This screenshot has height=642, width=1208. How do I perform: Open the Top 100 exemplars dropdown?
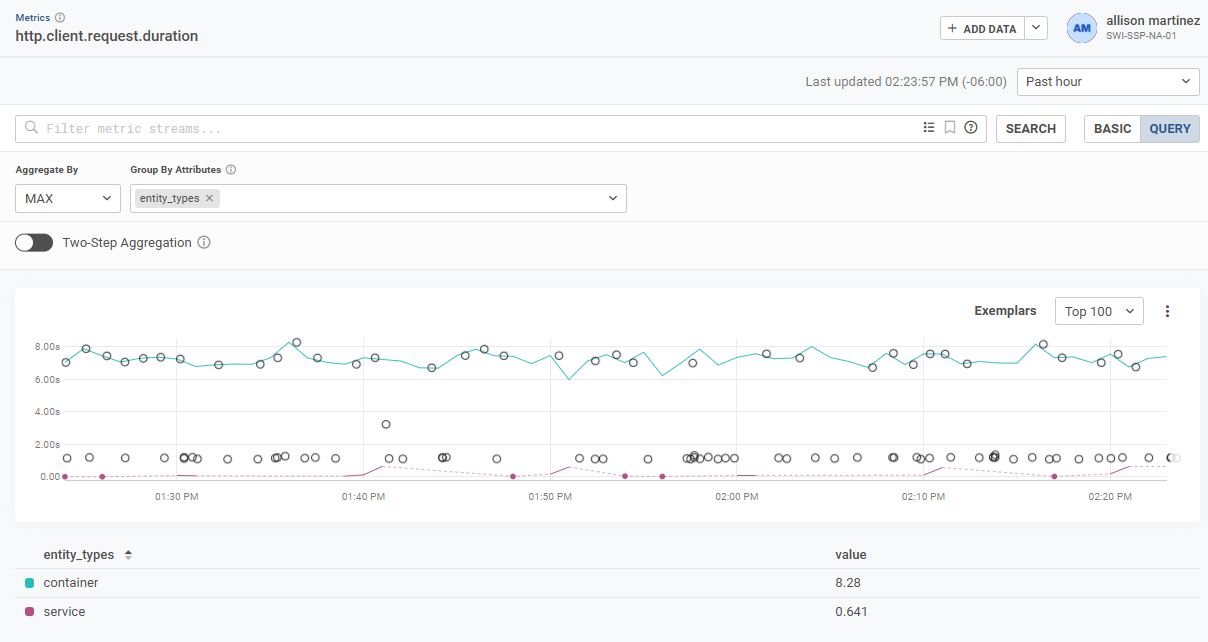(1099, 311)
